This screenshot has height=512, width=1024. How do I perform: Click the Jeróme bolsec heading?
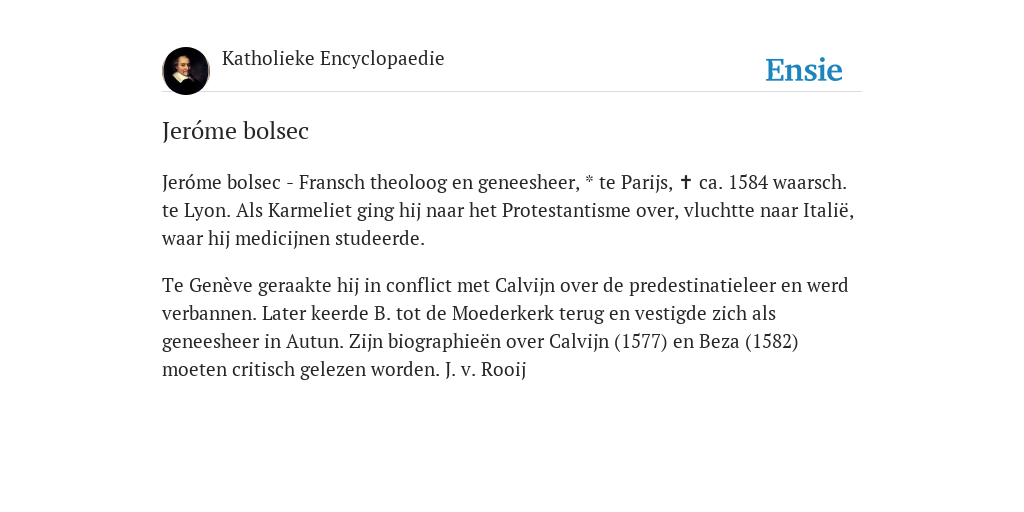coord(235,131)
